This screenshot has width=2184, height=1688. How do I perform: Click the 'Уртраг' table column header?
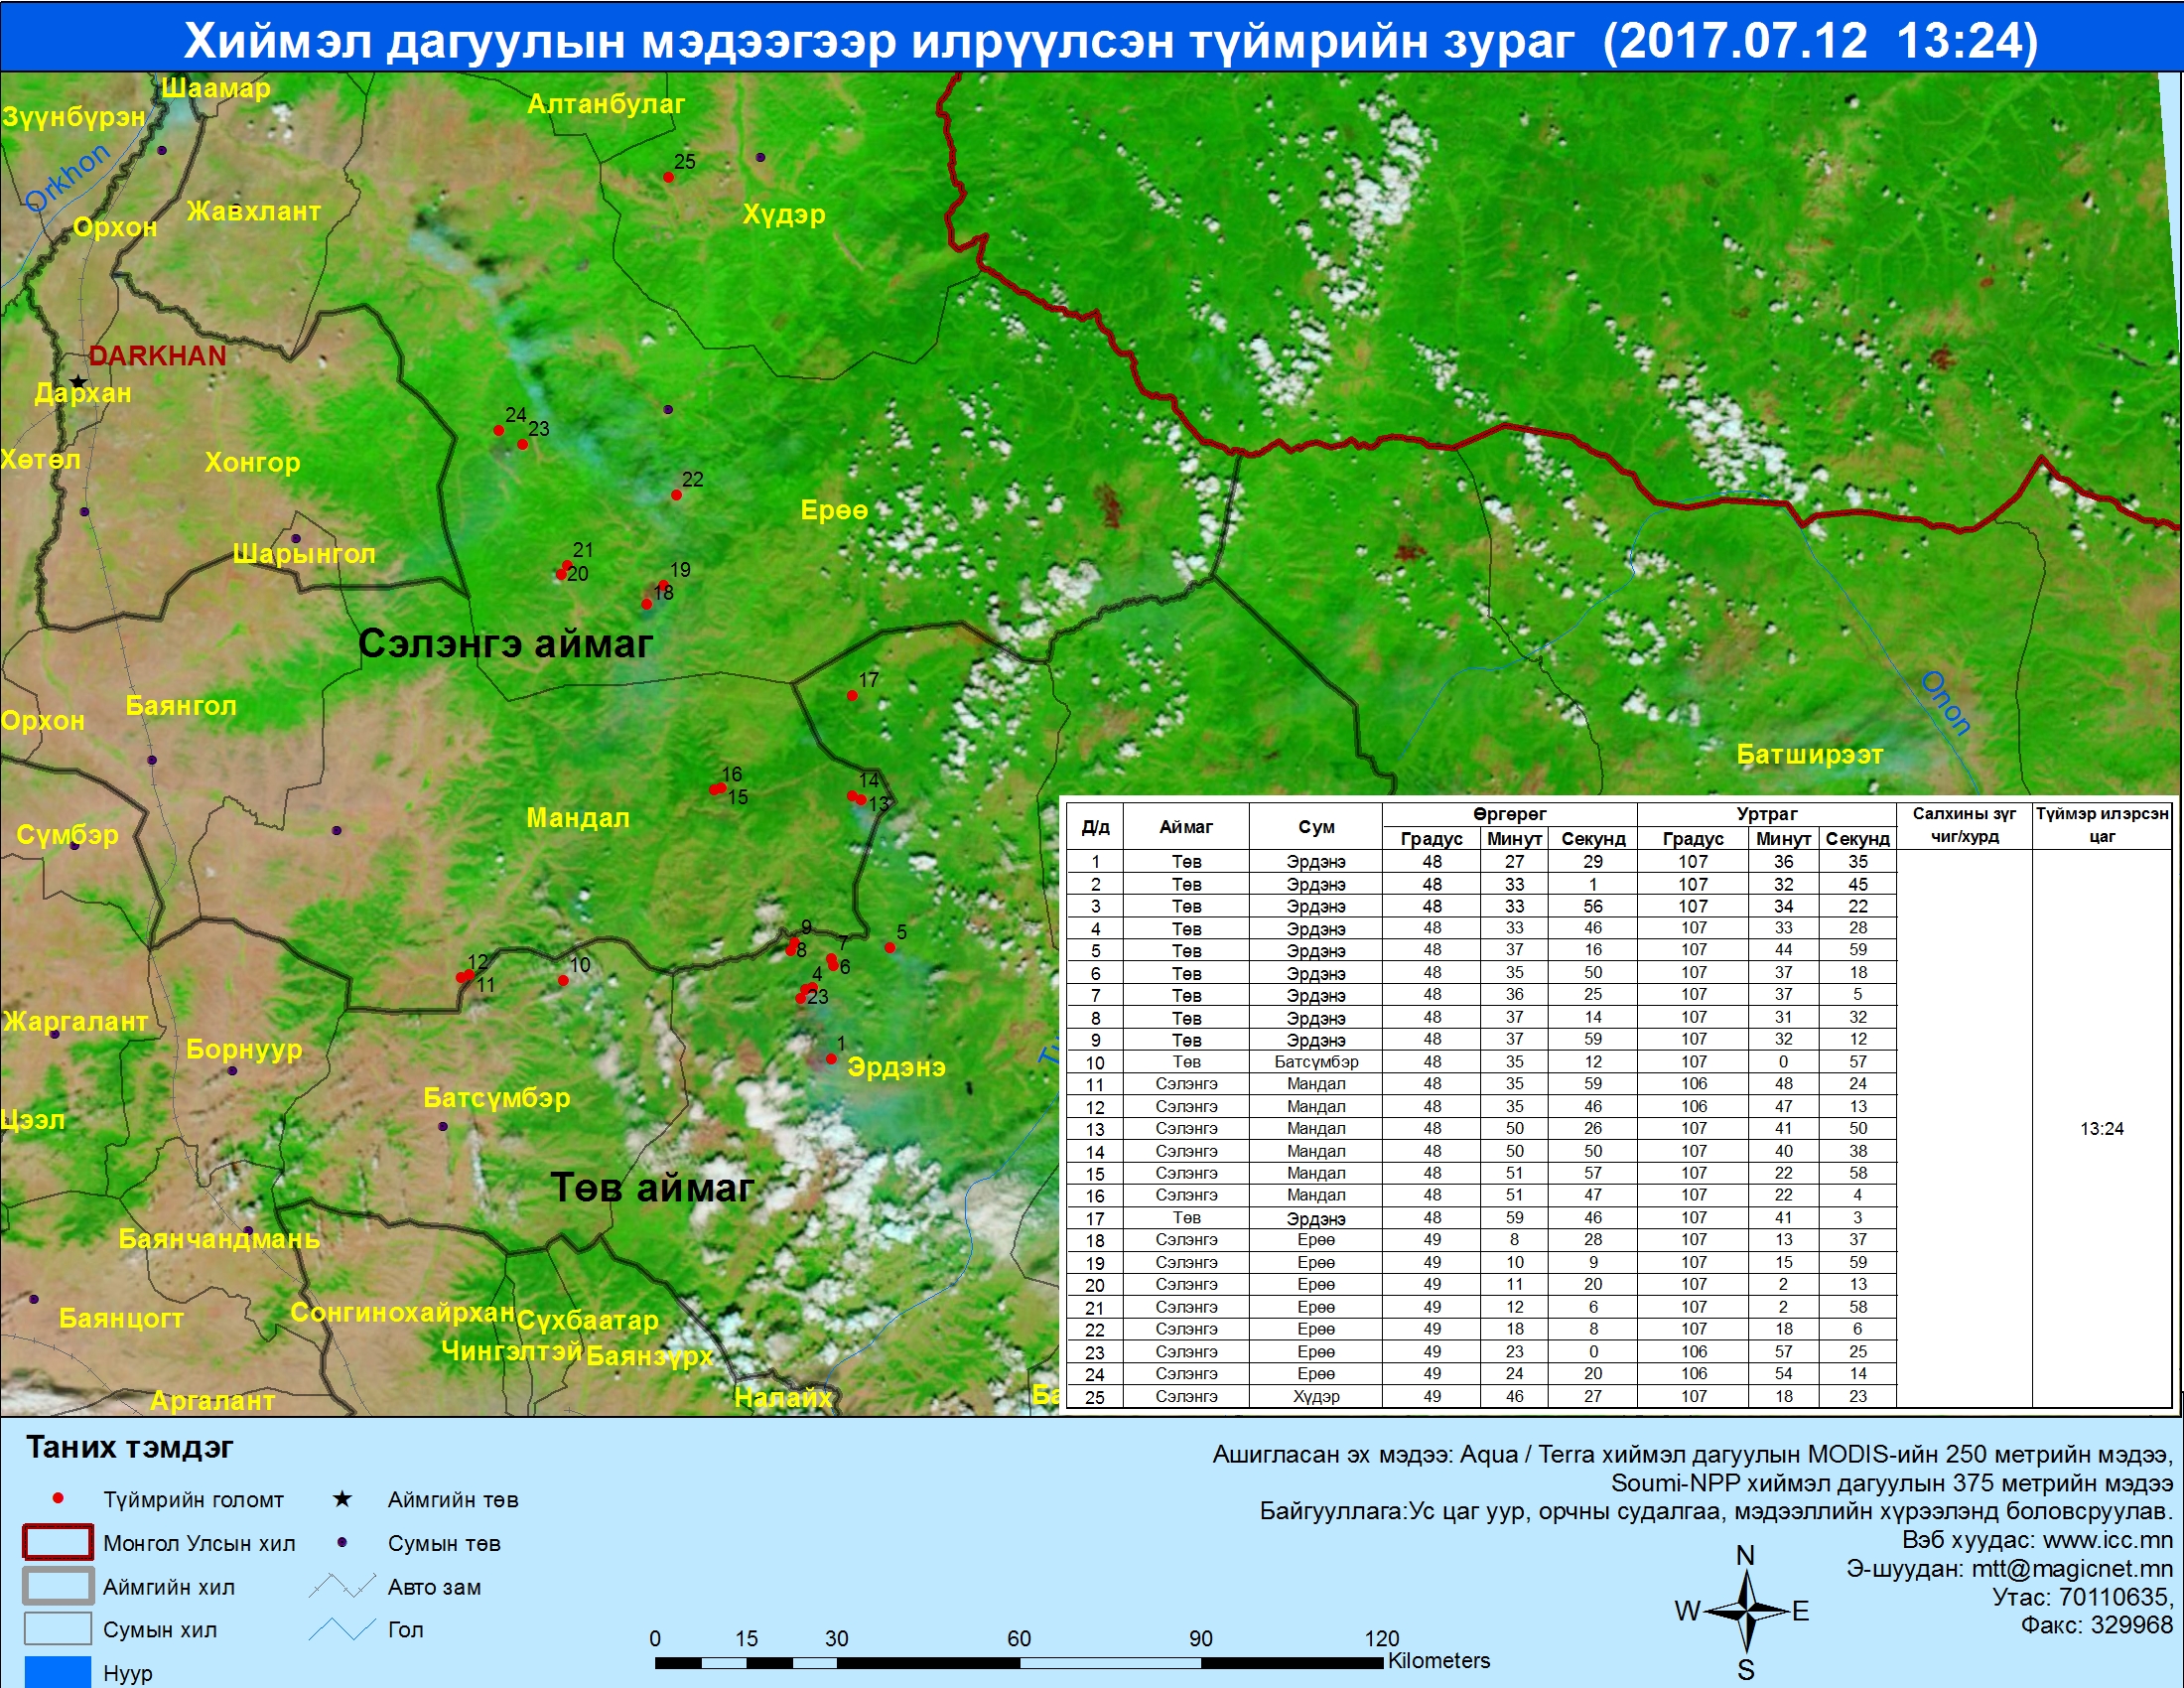tap(1767, 814)
